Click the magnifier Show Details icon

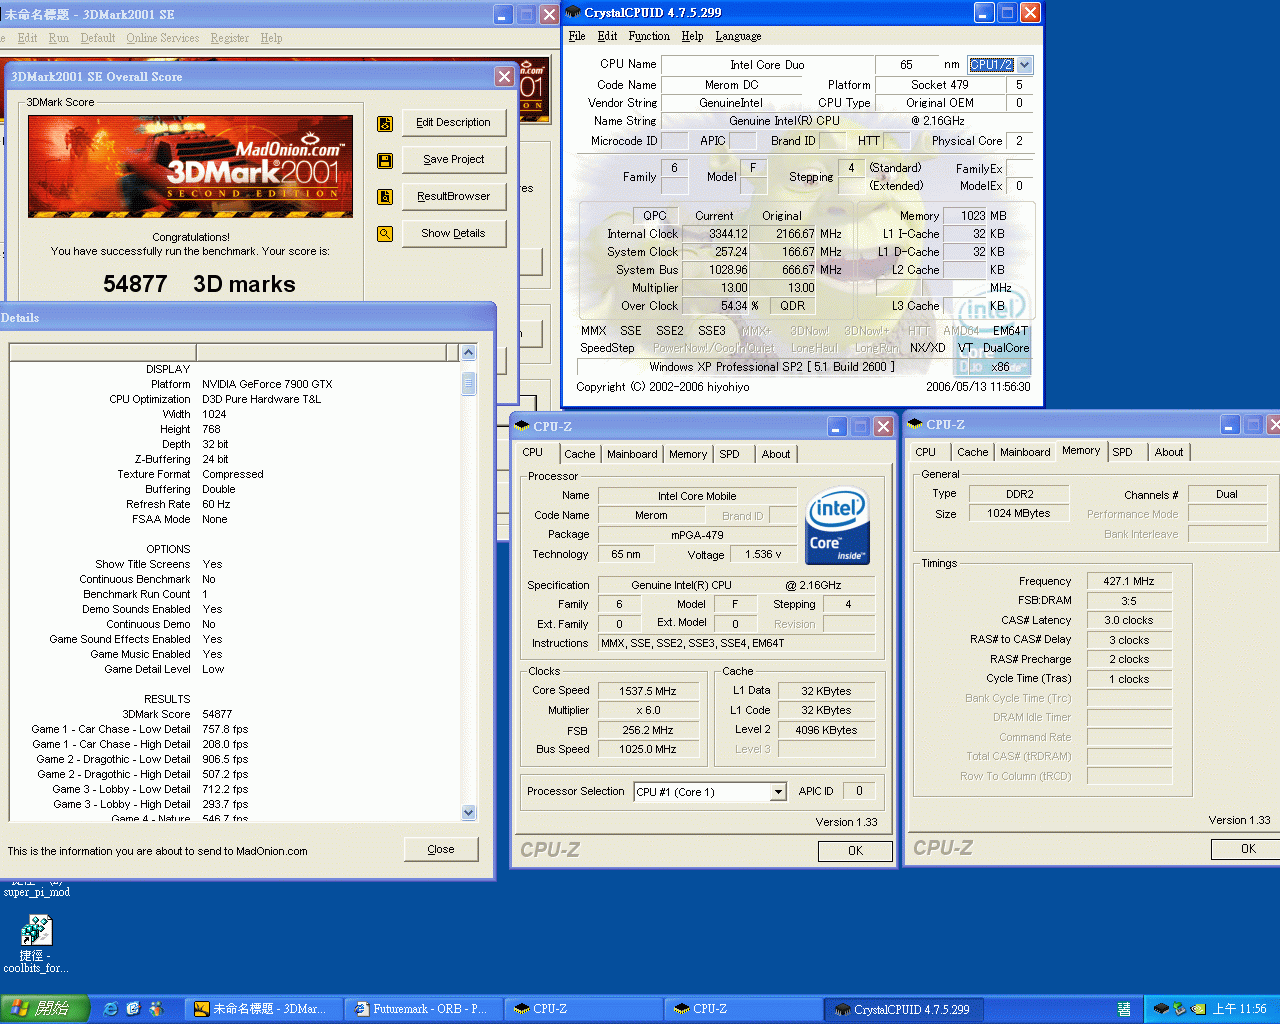click(x=384, y=234)
